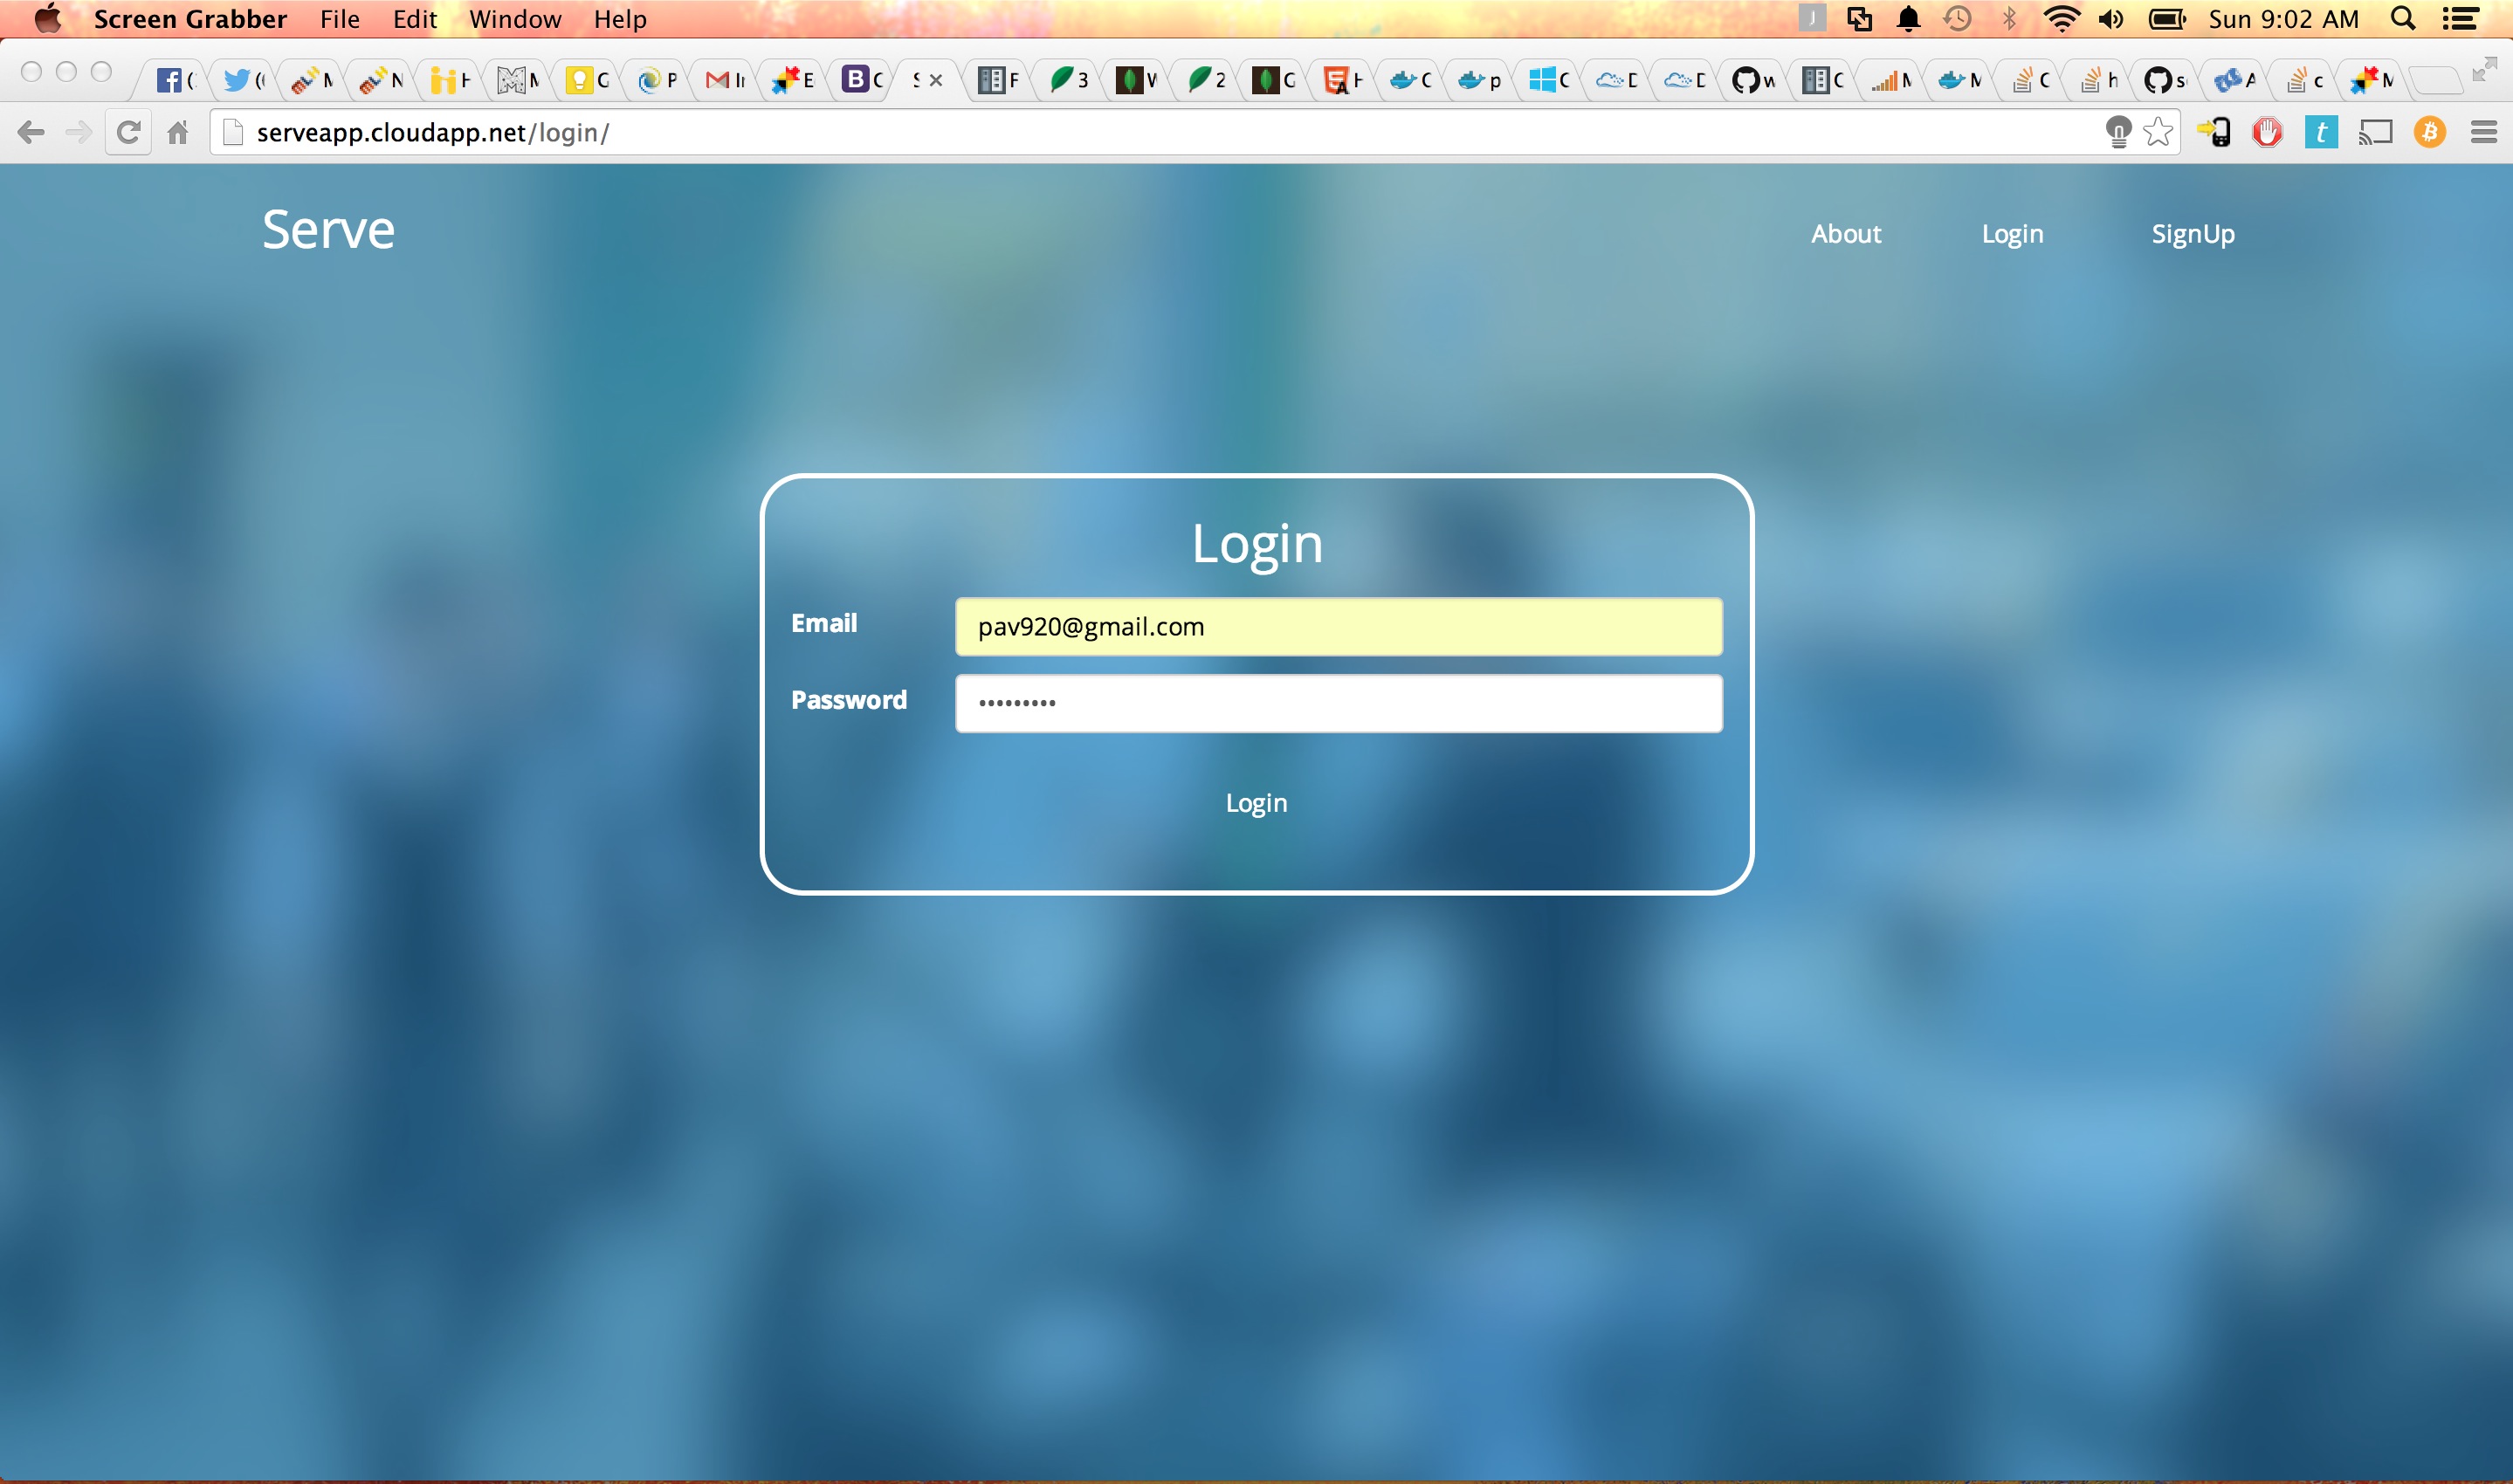Click the Email input field
2513x1484 pixels.
click(1338, 627)
